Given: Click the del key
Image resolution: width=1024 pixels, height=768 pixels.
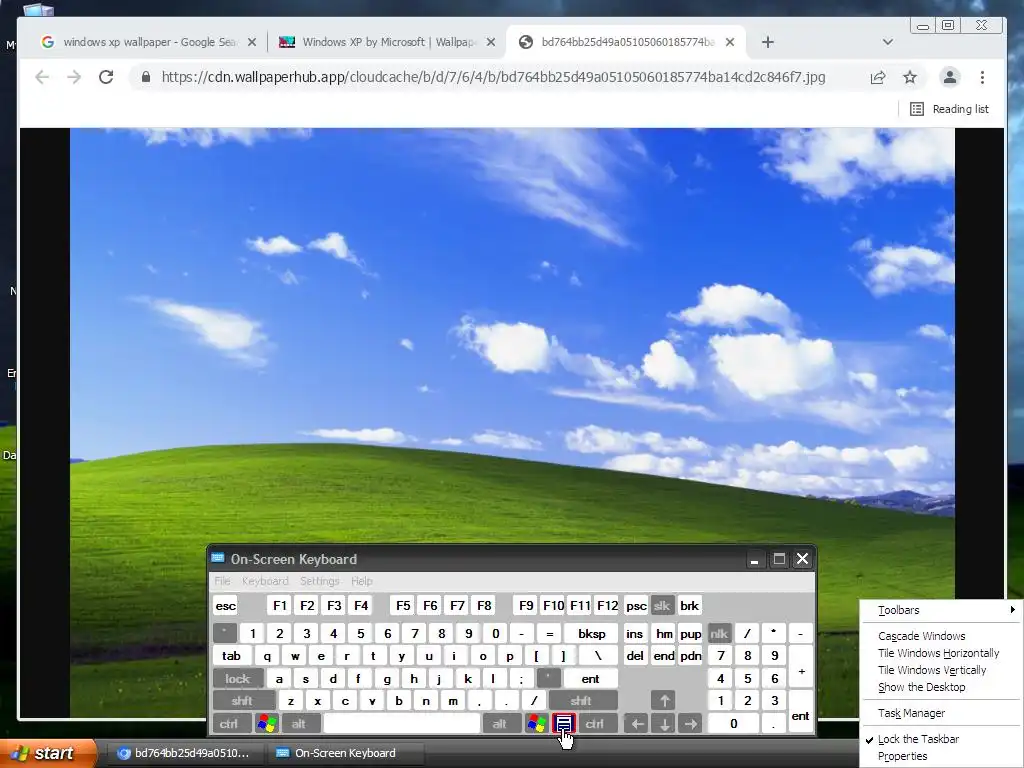Looking at the screenshot, I should [x=635, y=656].
